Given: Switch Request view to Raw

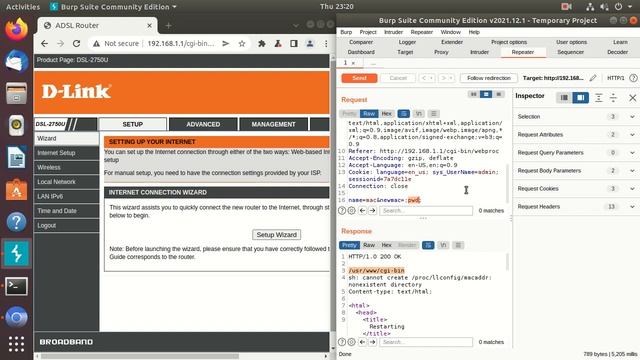Looking at the screenshot, I should tap(369, 113).
